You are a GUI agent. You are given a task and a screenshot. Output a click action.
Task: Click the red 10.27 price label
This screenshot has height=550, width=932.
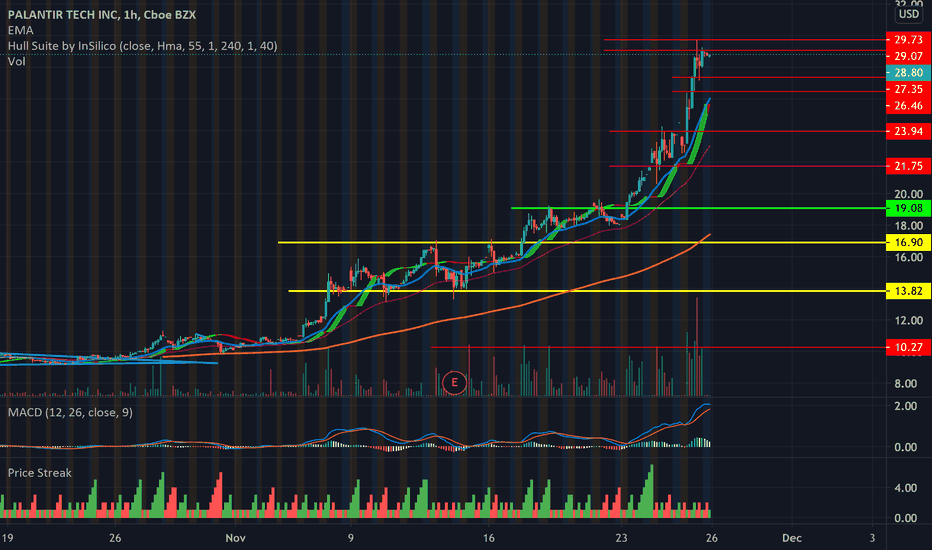coord(908,347)
